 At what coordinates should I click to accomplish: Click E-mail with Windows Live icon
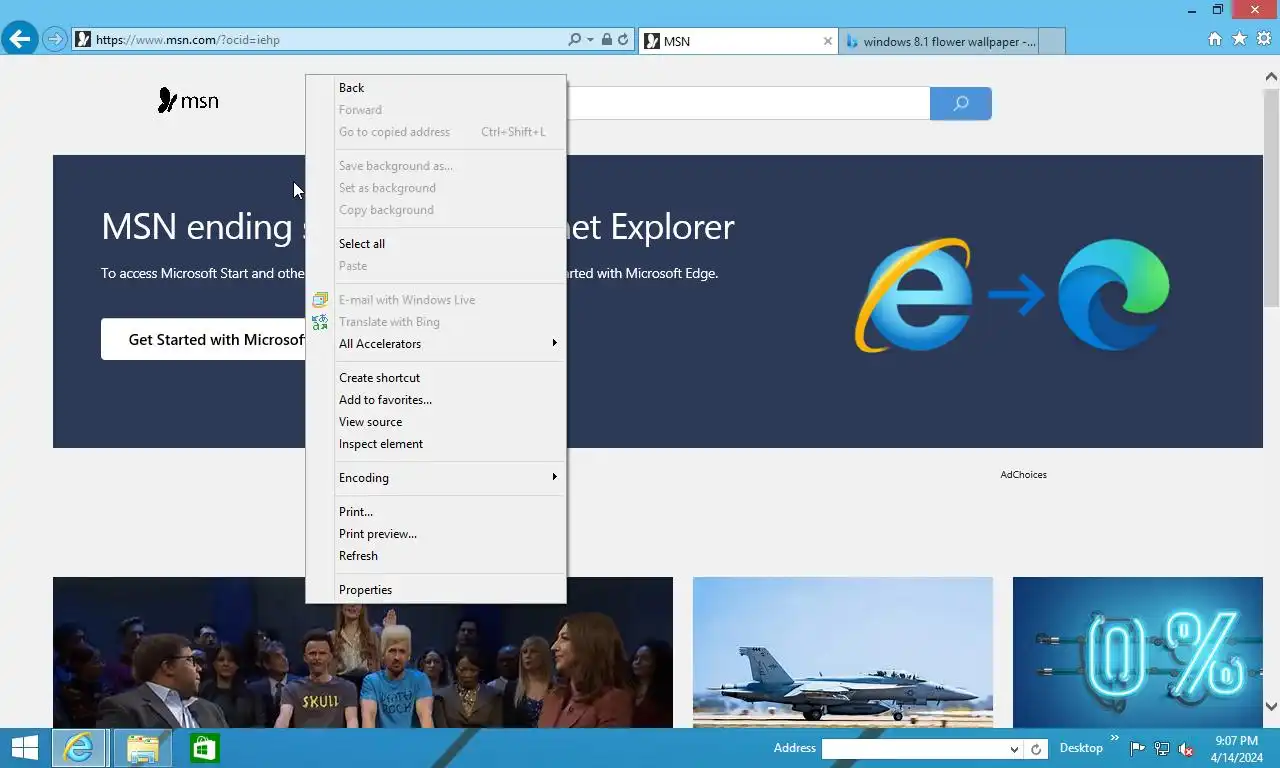pyautogui.click(x=320, y=300)
